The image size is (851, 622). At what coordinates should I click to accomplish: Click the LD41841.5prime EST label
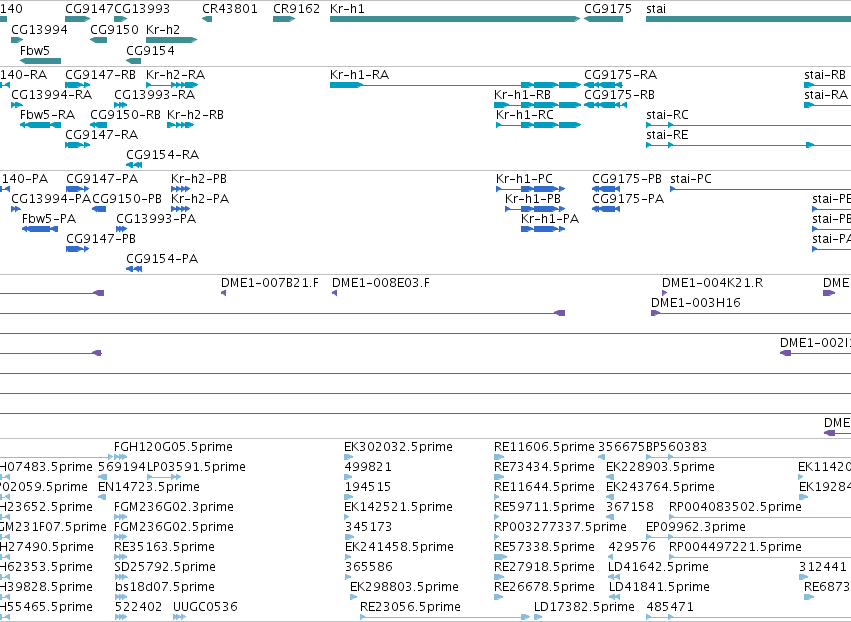tap(659, 587)
